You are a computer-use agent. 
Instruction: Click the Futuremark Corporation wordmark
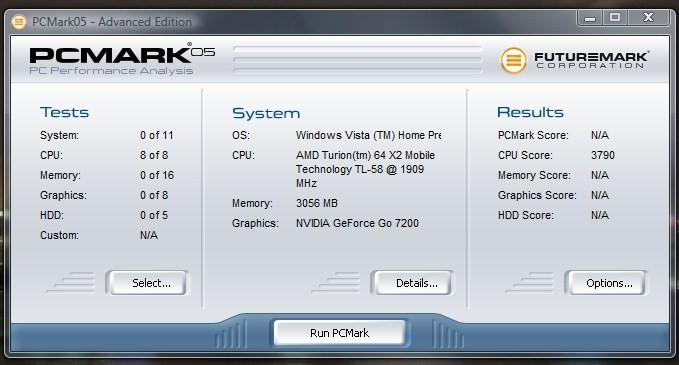click(591, 60)
